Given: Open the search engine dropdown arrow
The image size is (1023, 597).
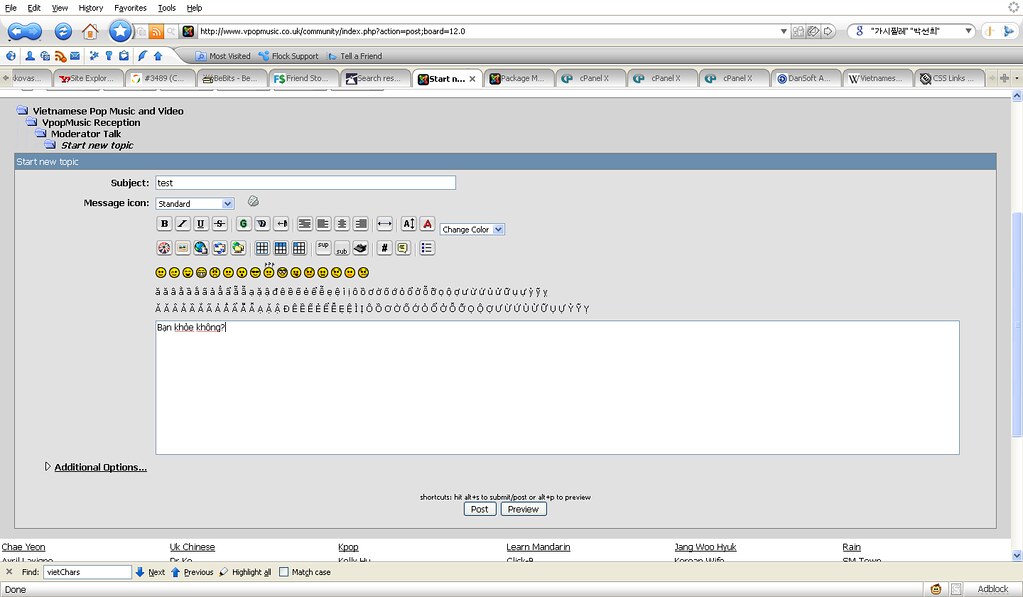Looking at the screenshot, I should click(x=969, y=31).
